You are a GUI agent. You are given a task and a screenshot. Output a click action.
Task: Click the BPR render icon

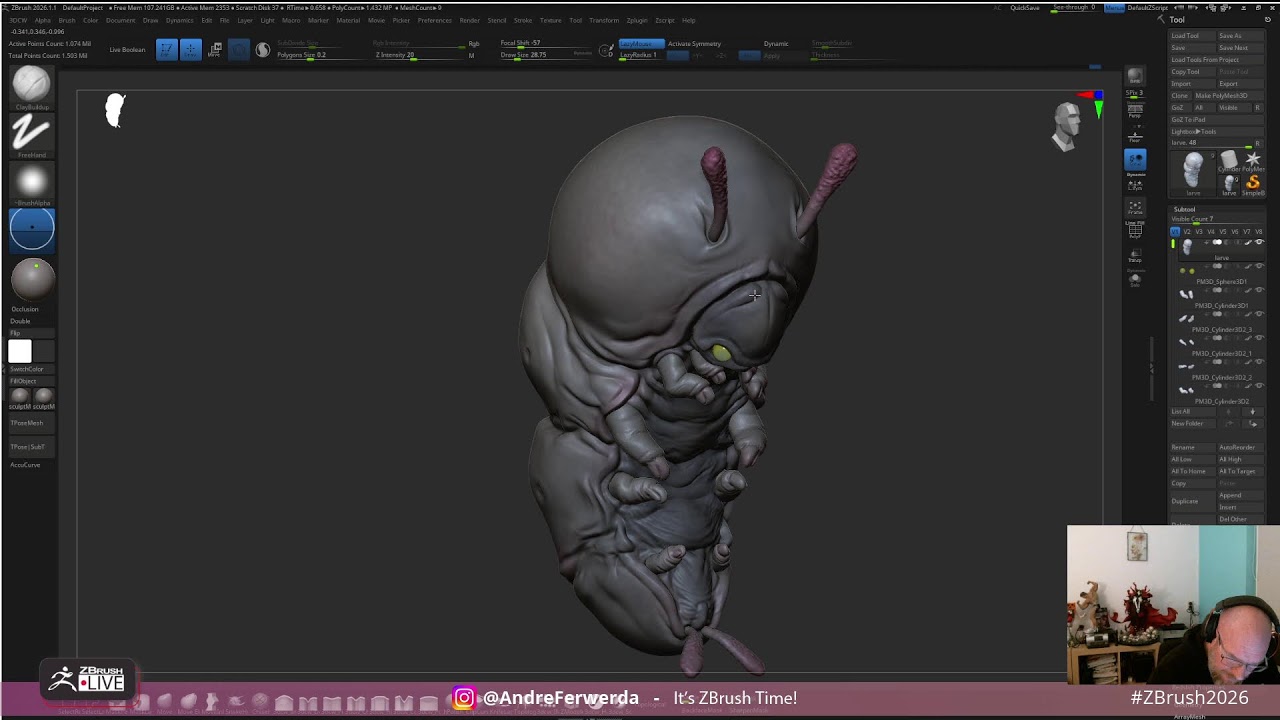1135,75
